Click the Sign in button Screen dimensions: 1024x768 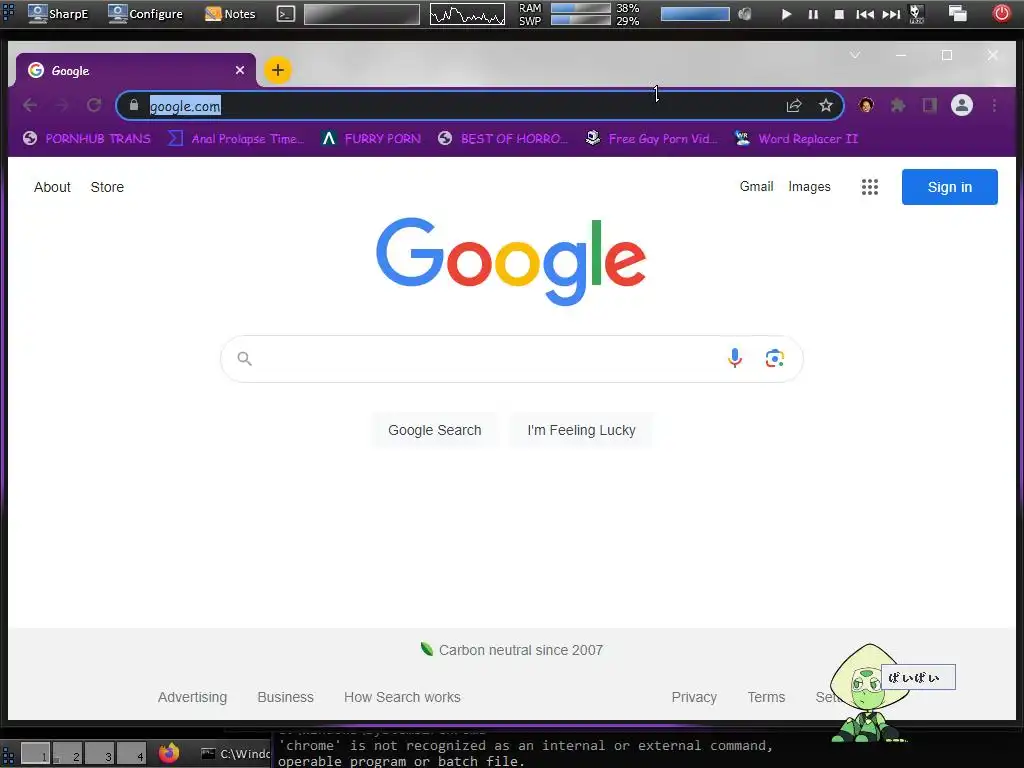click(x=950, y=187)
